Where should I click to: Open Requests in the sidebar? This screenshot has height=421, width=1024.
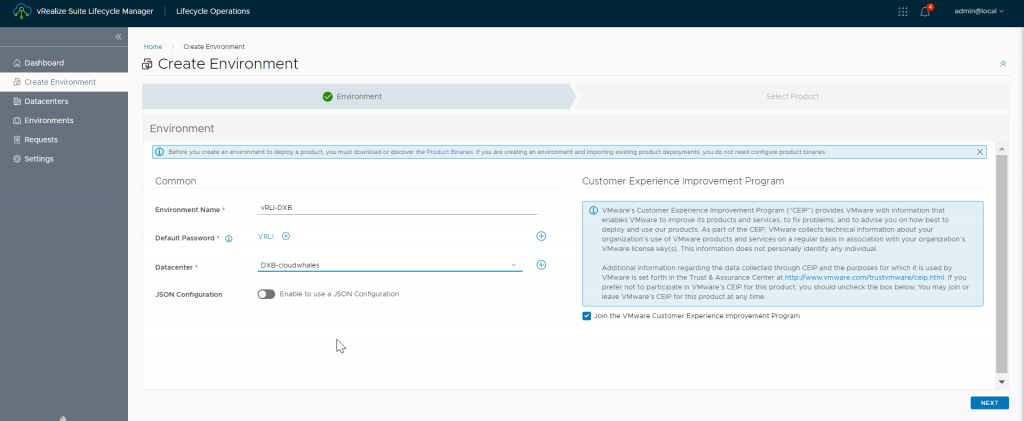tap(64, 140)
